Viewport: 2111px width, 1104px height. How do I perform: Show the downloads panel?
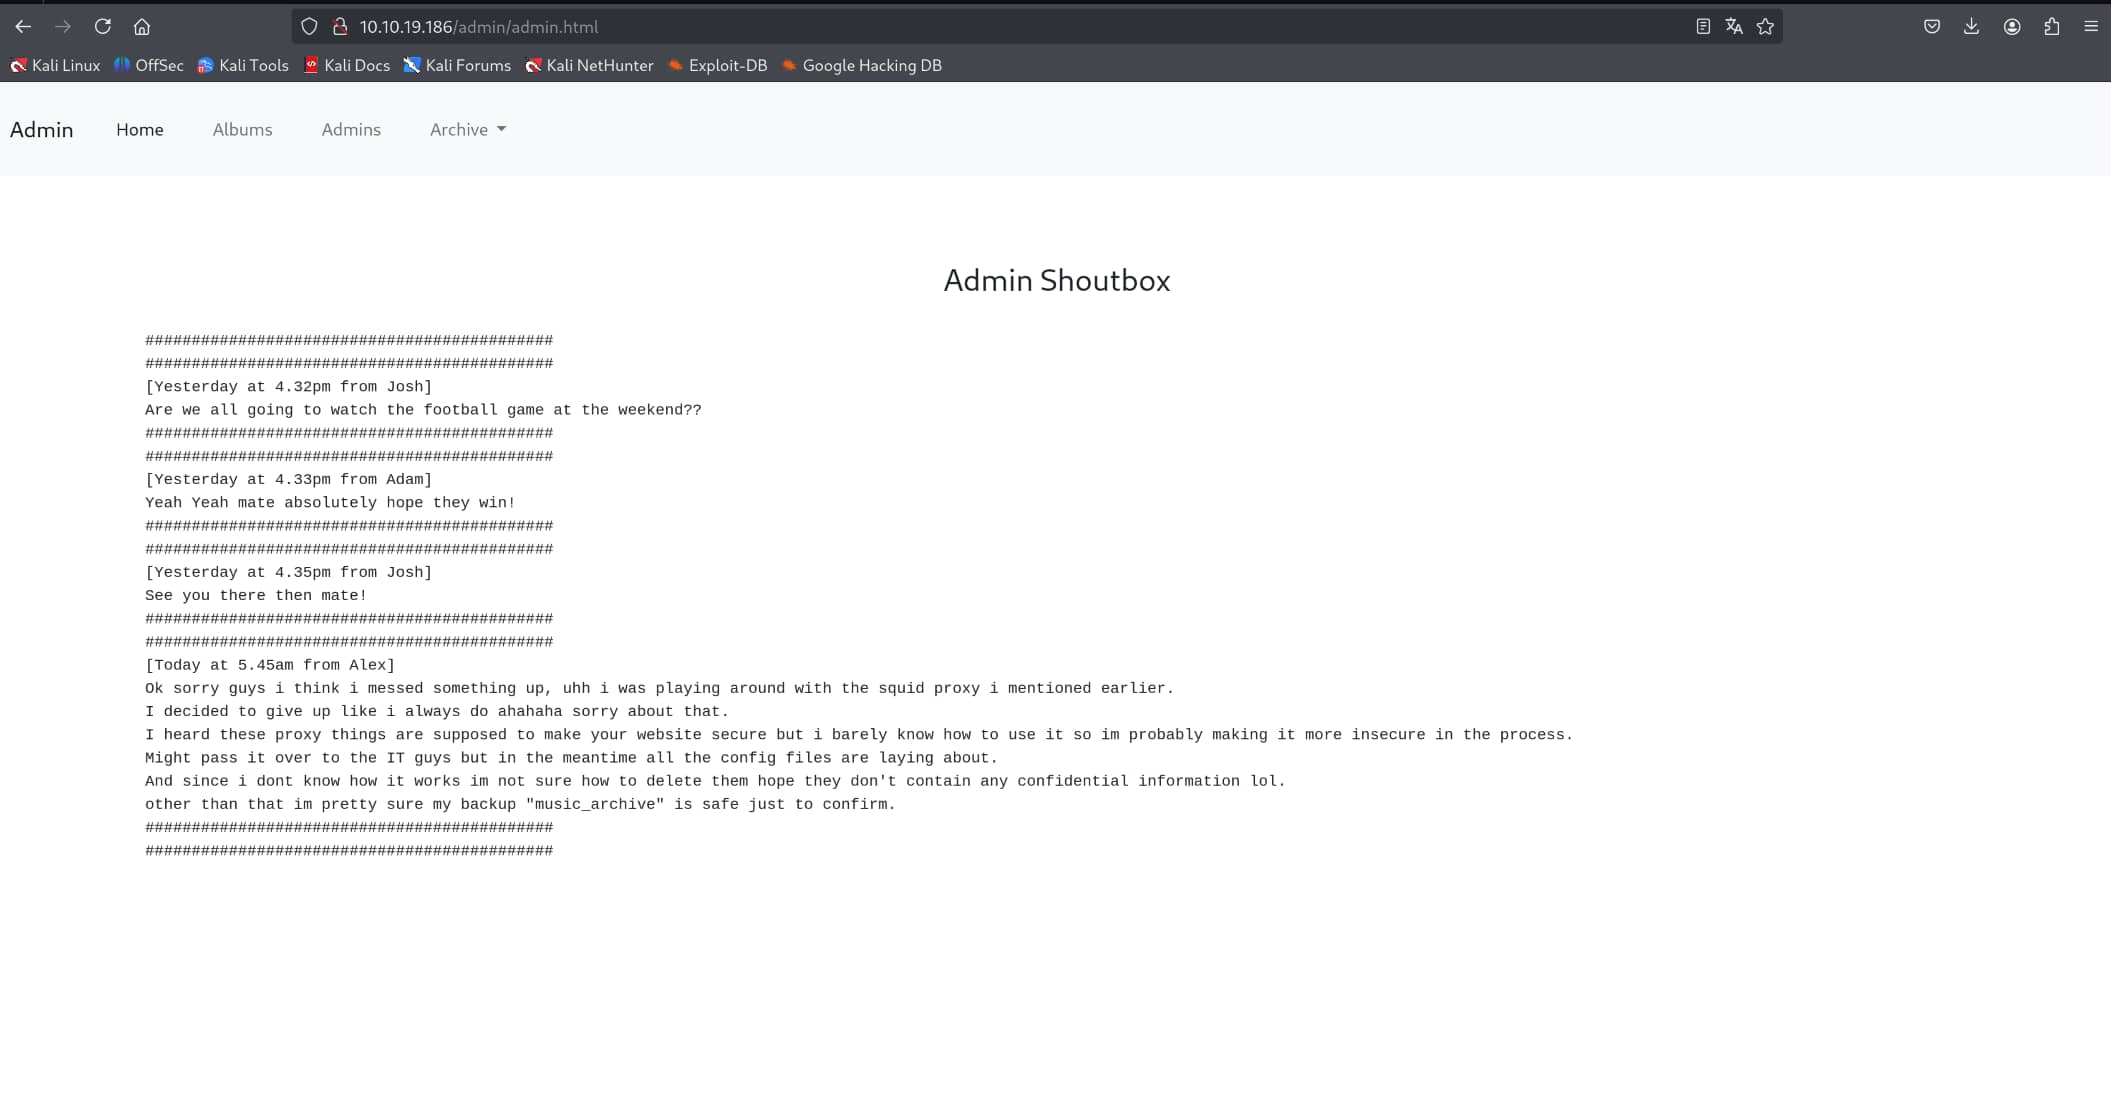pyautogui.click(x=1971, y=27)
